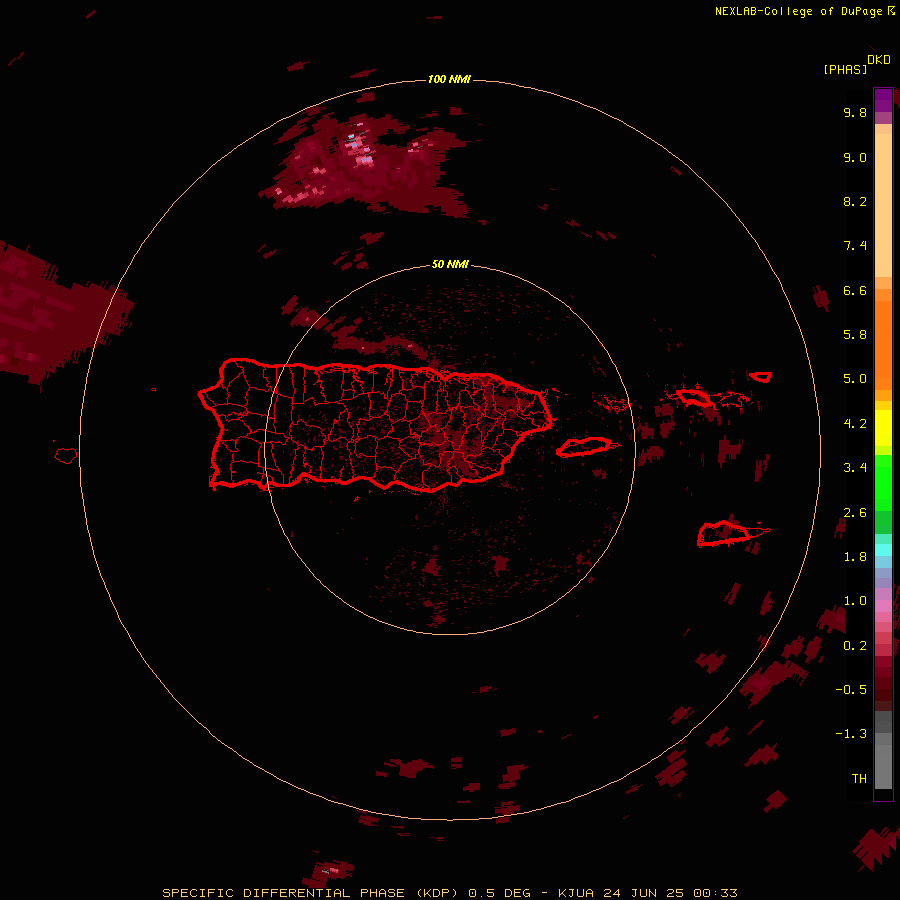Image resolution: width=900 pixels, height=900 pixels.
Task: Choose the 2.6 legend value
Action: pyautogui.click(x=855, y=513)
